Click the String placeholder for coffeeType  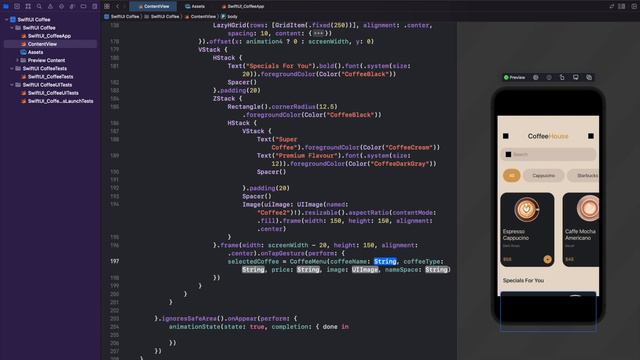point(253,270)
